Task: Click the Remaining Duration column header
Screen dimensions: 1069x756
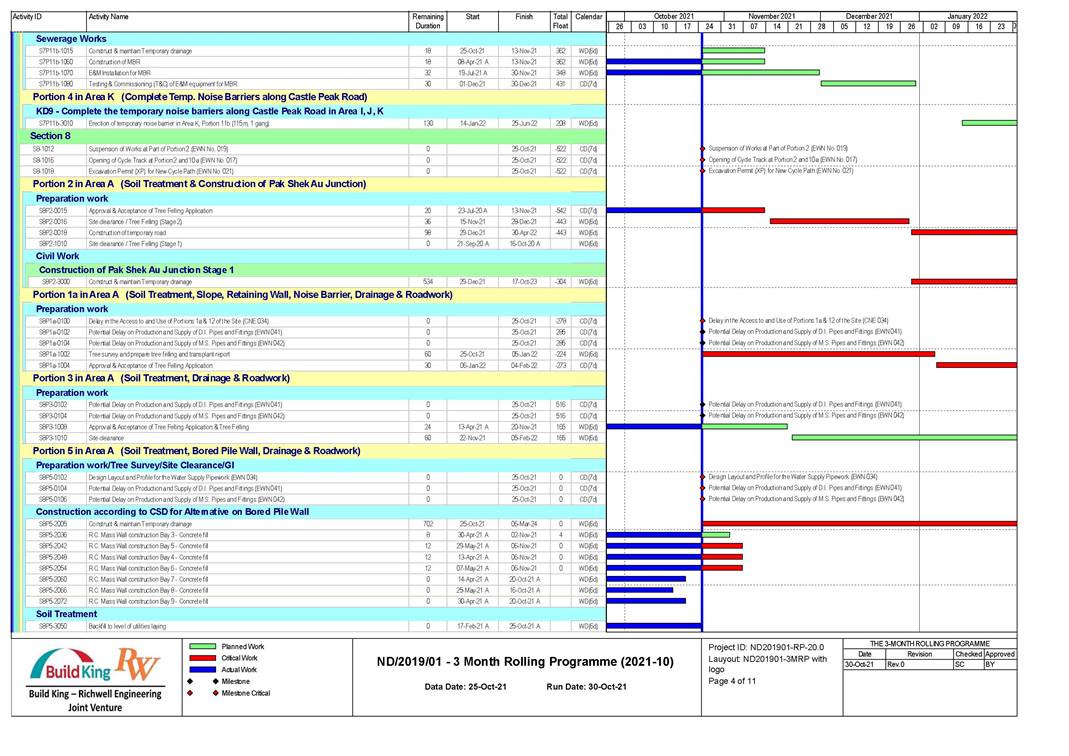Action: coord(428,21)
